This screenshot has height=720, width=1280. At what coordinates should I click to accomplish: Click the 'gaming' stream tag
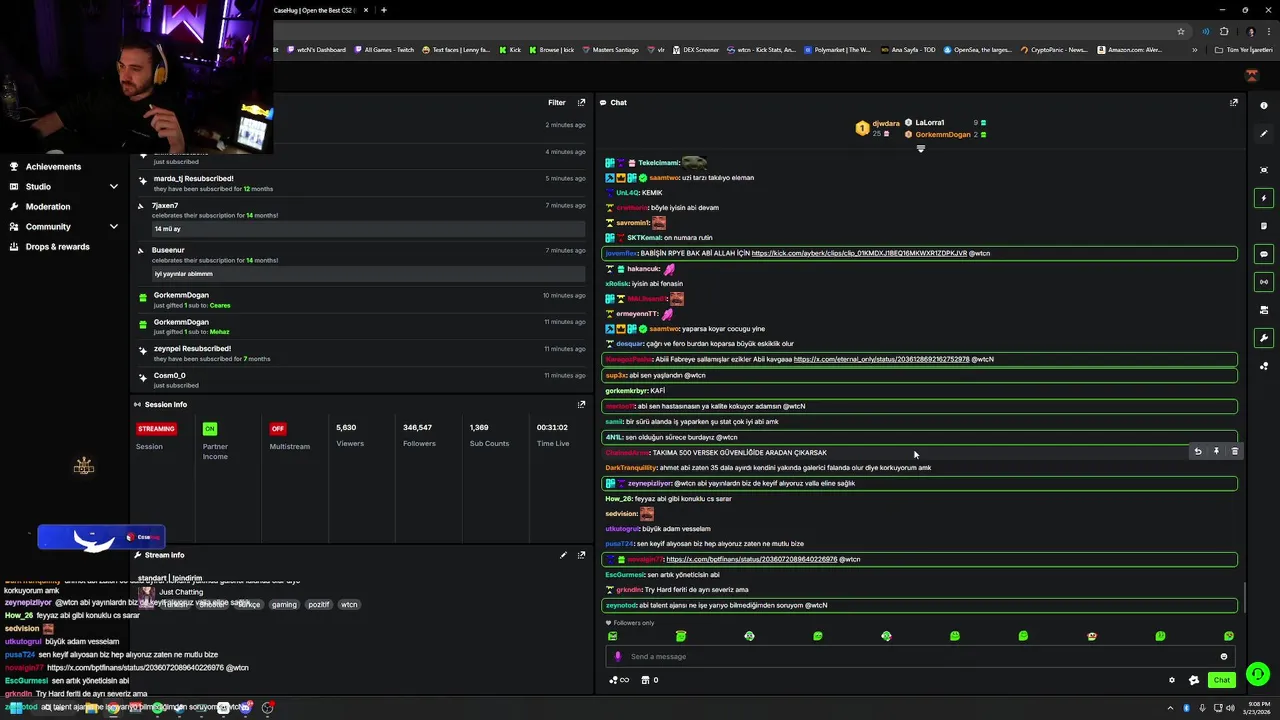click(x=284, y=605)
